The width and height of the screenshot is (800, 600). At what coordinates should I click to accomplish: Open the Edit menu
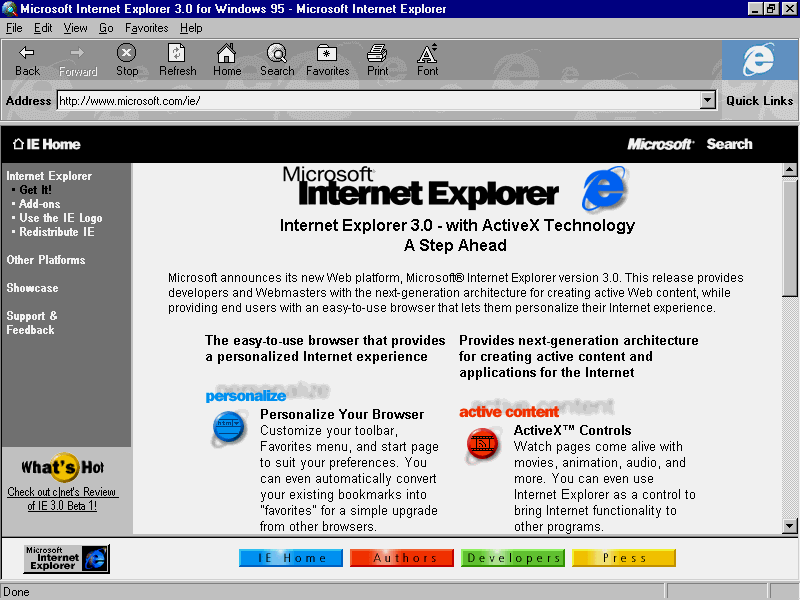tap(43, 28)
